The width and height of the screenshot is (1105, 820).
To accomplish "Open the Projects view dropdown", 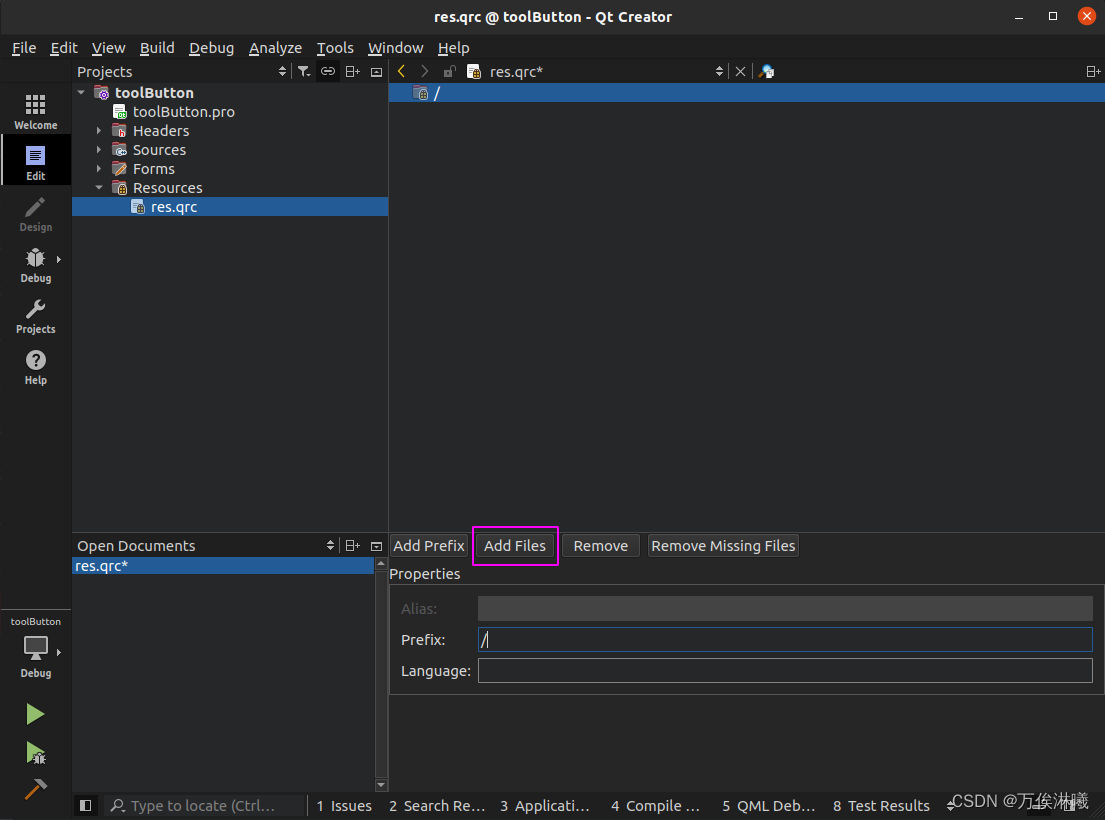I will (282, 71).
